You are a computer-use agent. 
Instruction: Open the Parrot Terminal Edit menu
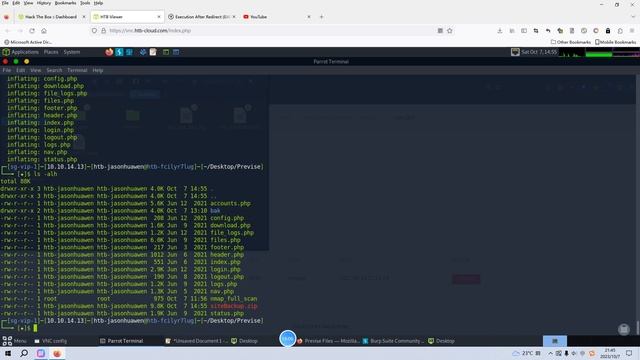pos(20,70)
